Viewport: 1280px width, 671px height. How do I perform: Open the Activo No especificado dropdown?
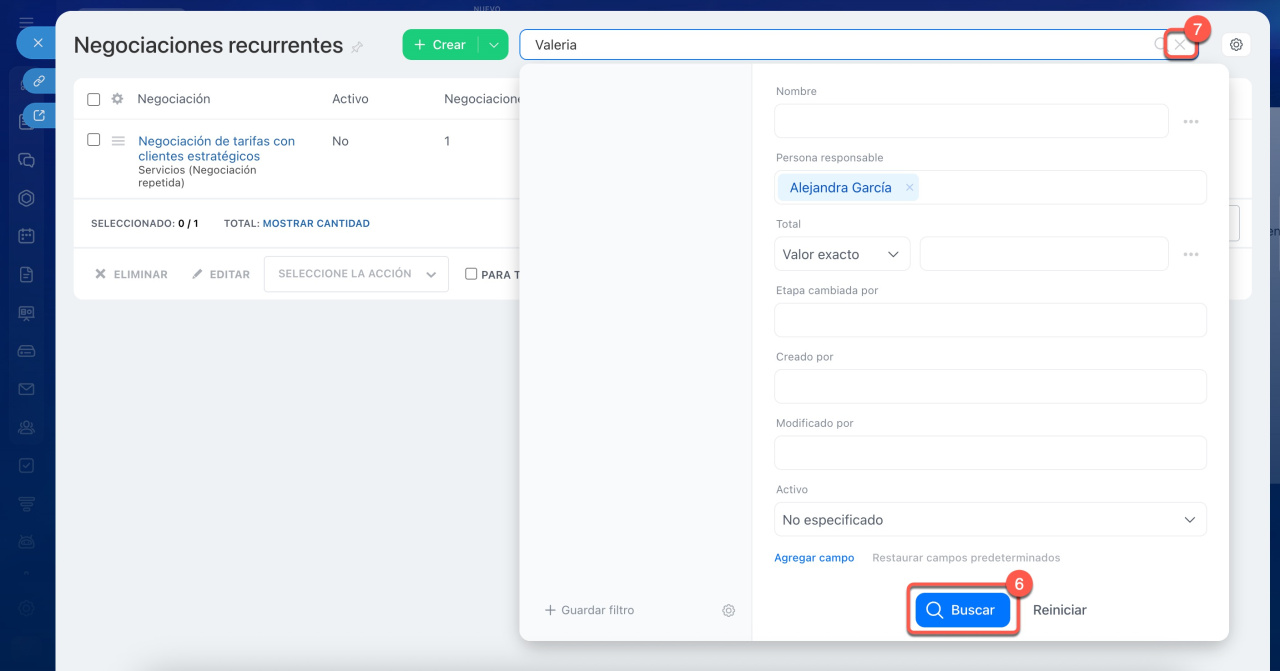point(989,520)
